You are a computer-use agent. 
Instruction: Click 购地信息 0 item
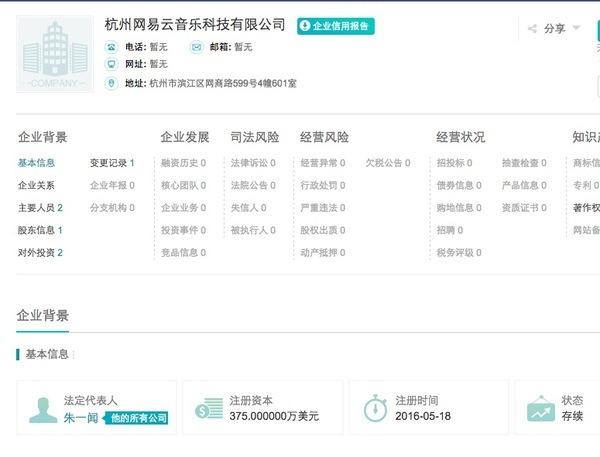tap(459, 208)
